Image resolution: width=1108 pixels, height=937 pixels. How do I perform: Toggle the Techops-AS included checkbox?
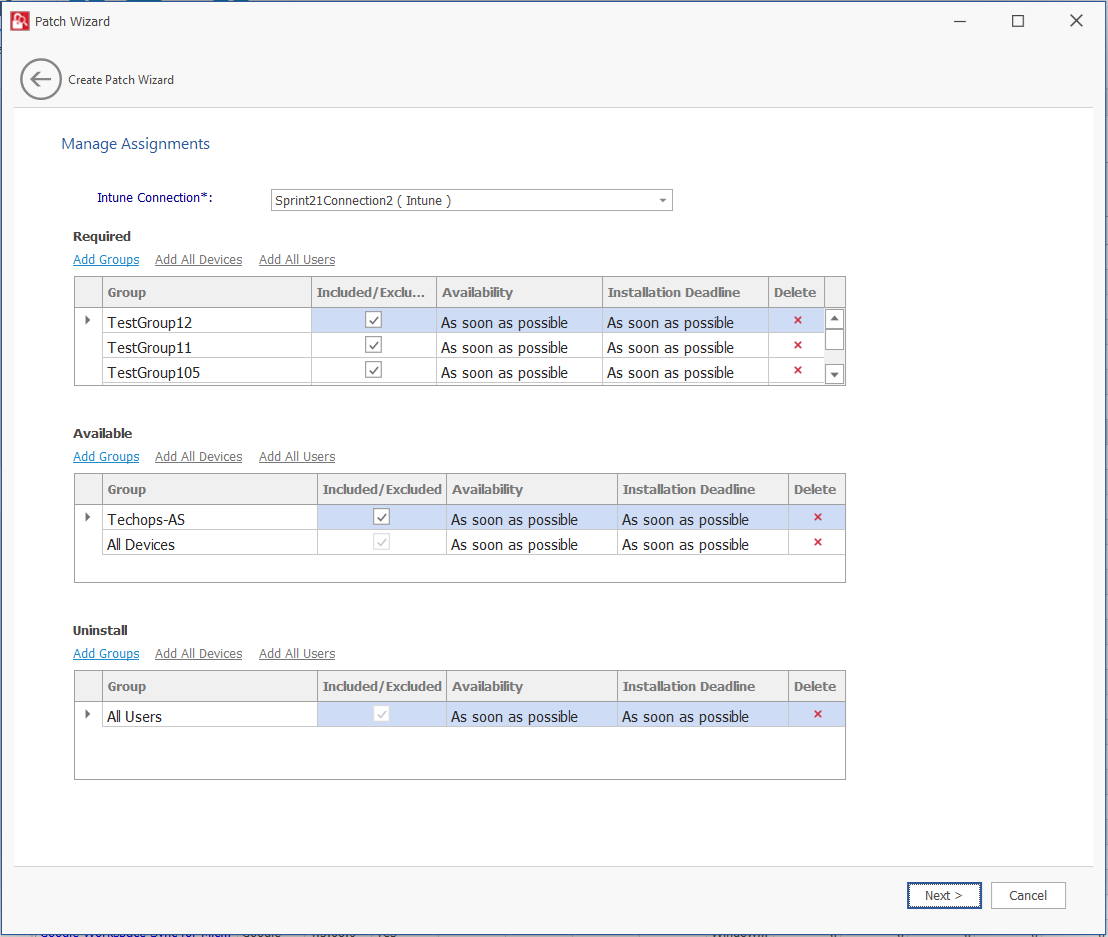click(x=381, y=517)
